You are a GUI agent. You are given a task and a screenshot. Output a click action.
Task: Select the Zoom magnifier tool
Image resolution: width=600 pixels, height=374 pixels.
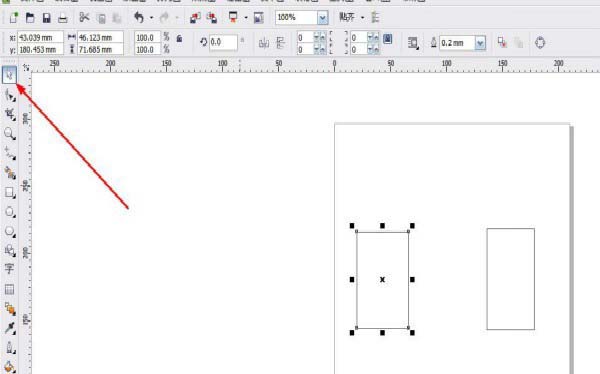[x=10, y=134]
